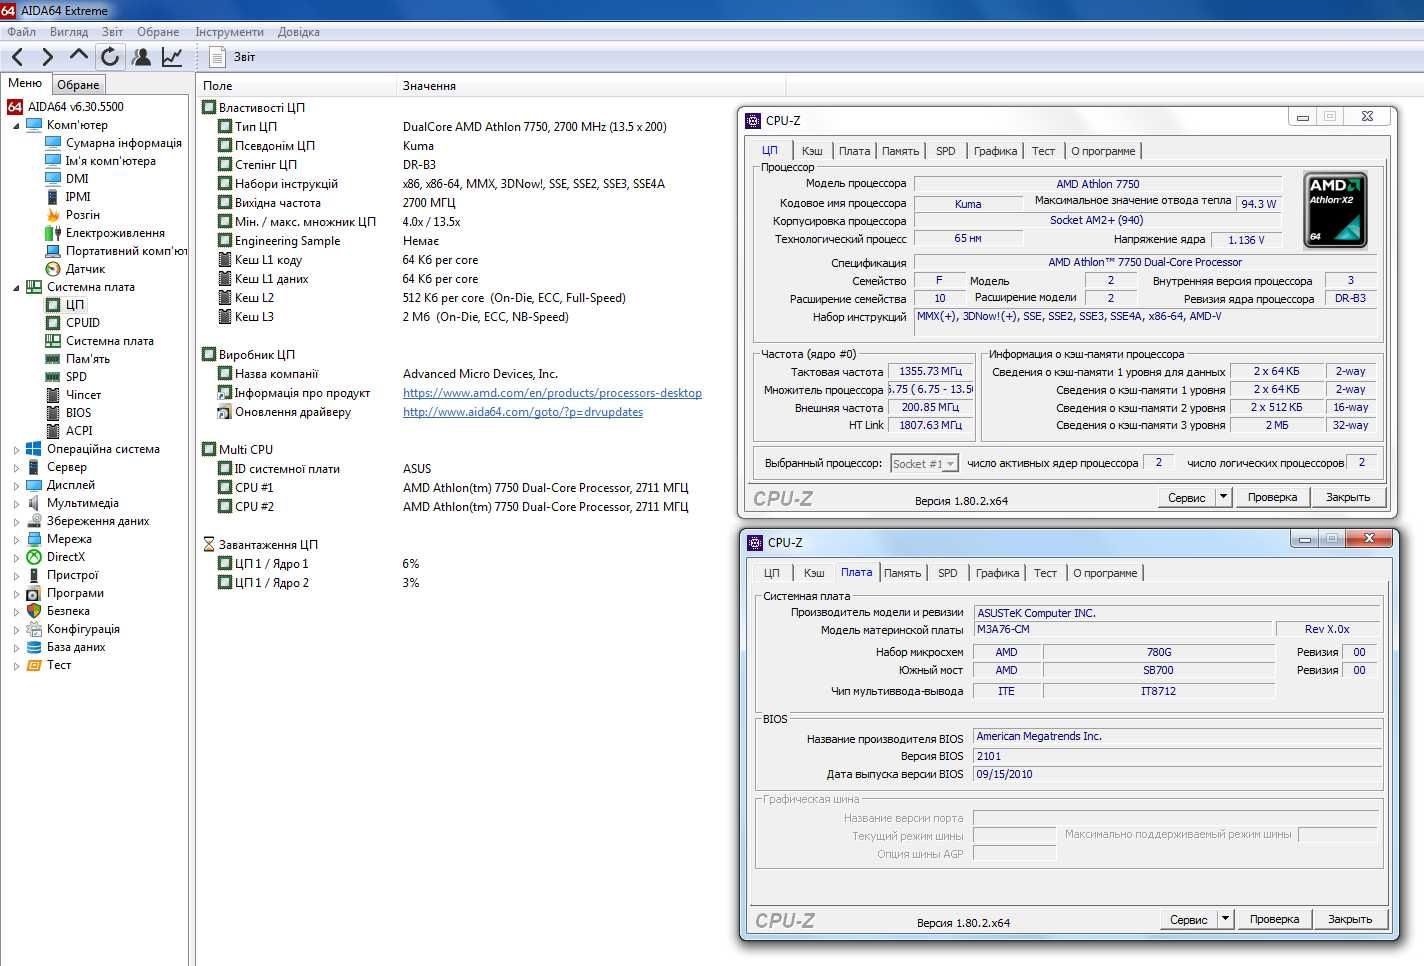
Task: Select CPUID in the tree
Action: pos(83,323)
